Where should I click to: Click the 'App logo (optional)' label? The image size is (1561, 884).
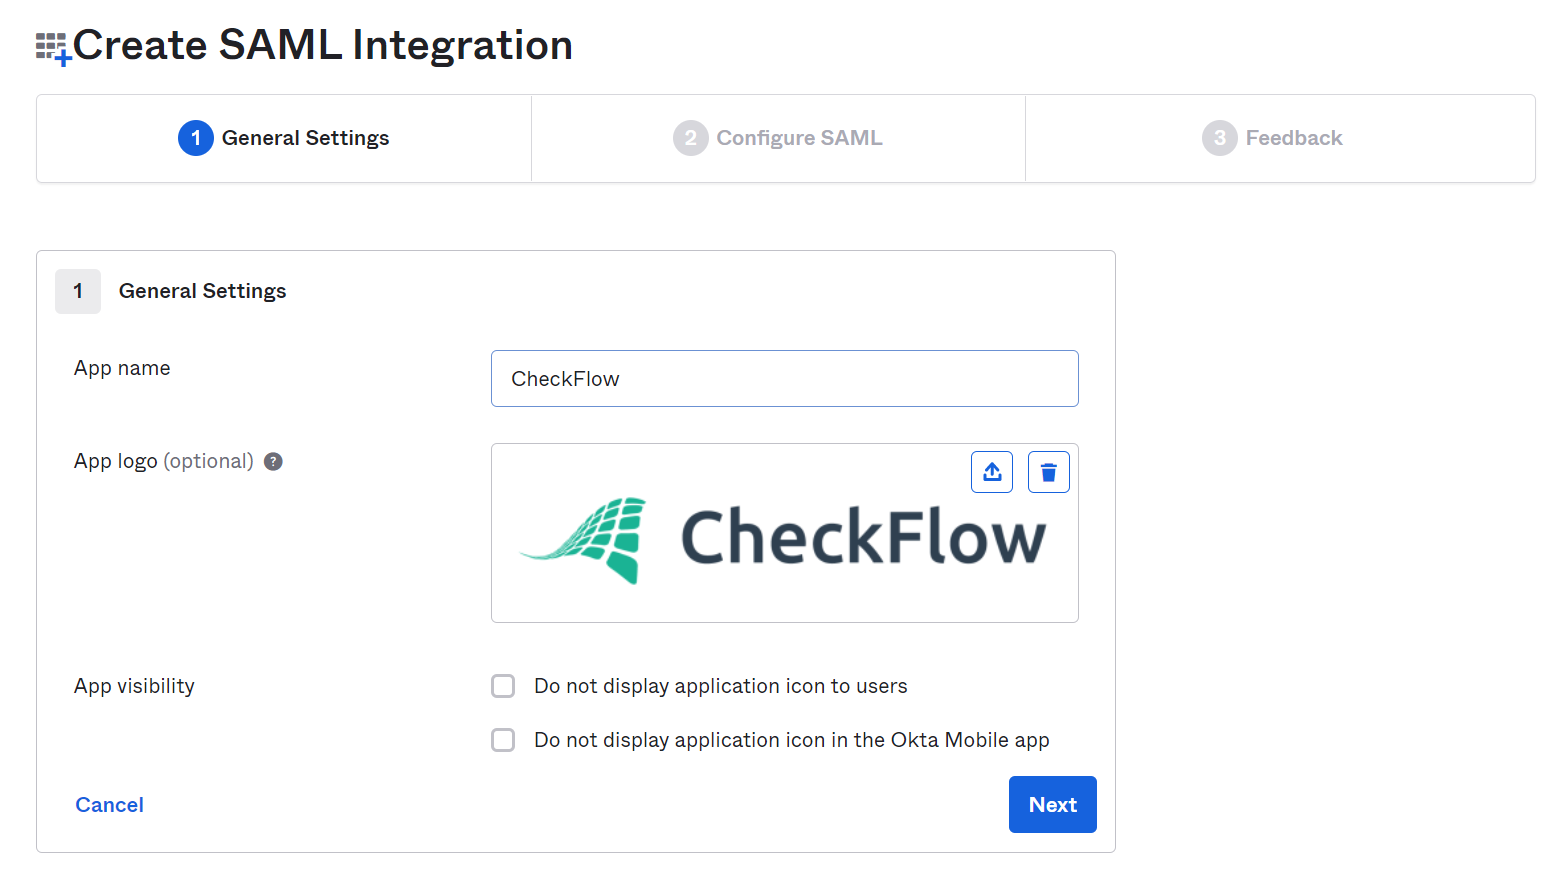point(164,461)
